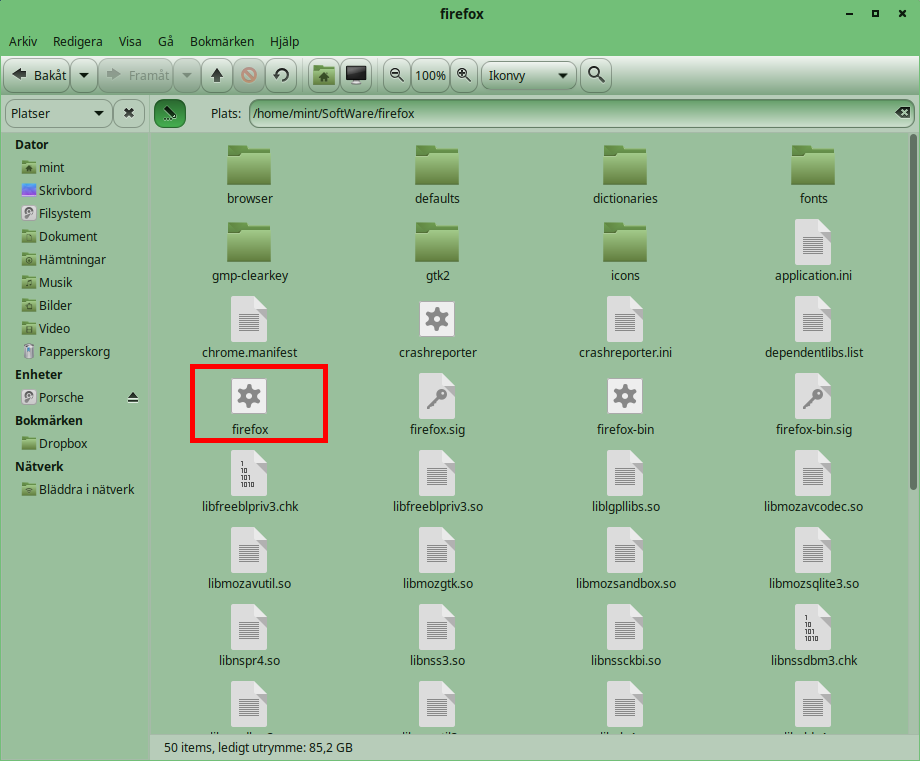The height and width of the screenshot is (761, 920).
Task: Open the Bokmärken menu
Action: pyautogui.click(x=222, y=42)
